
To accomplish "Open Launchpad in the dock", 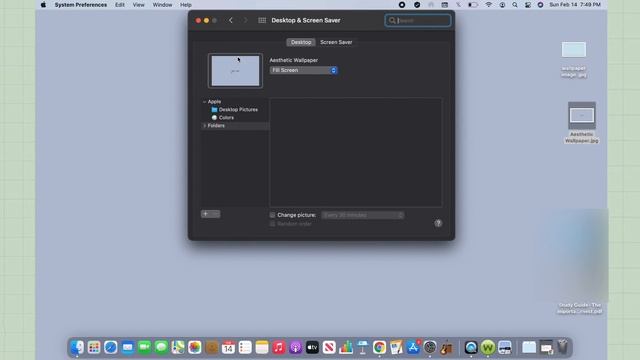I will [x=94, y=347].
